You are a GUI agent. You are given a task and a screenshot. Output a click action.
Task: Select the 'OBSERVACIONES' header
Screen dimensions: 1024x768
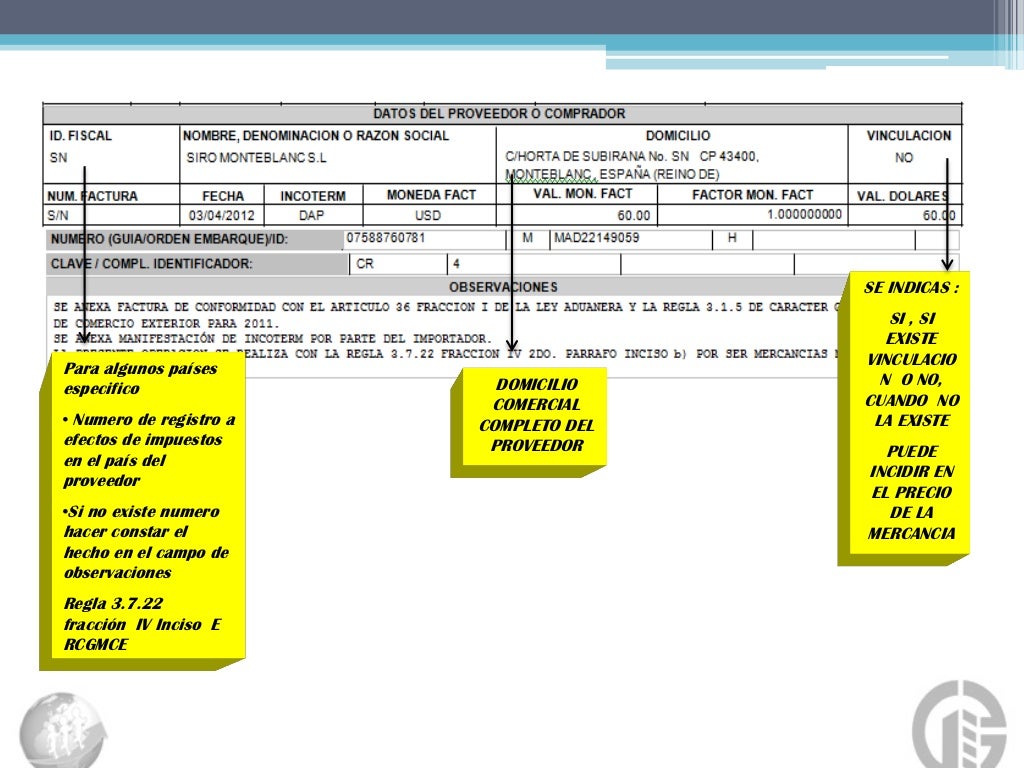point(503,287)
